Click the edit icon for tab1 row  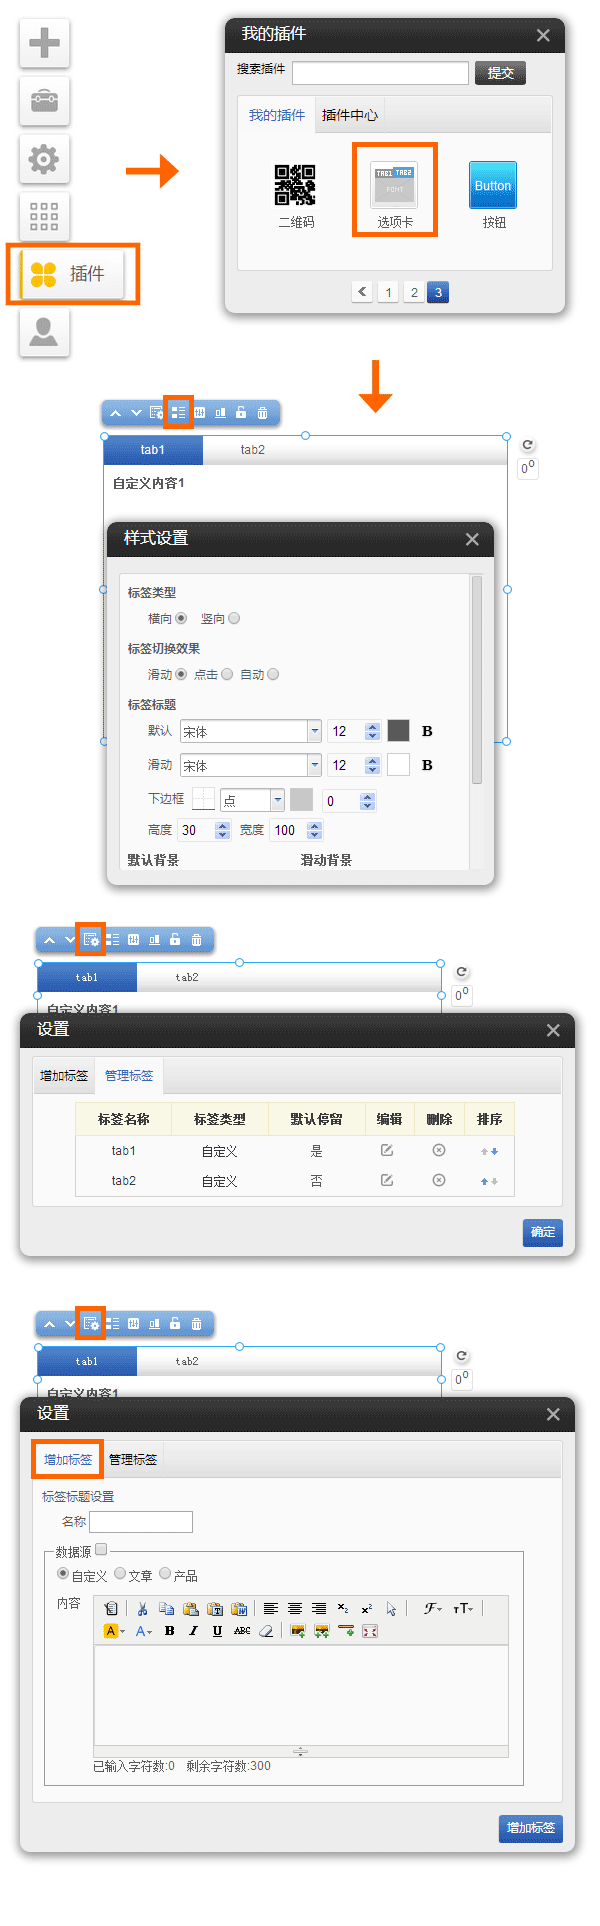(x=387, y=1151)
